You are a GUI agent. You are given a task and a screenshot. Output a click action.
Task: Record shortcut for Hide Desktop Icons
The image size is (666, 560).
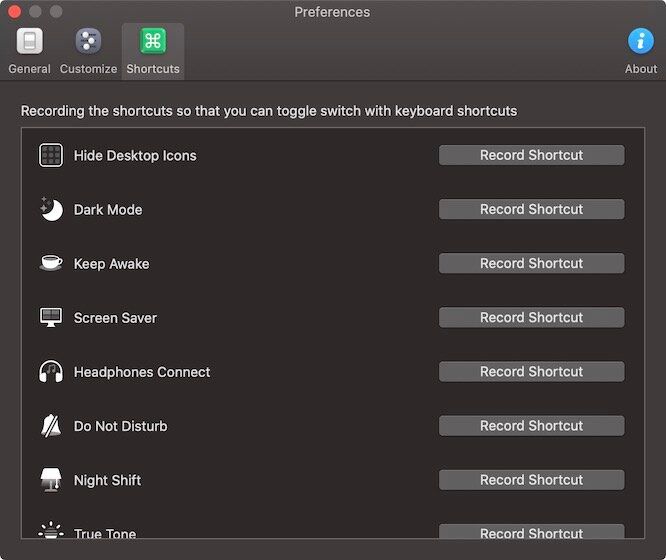pos(531,155)
